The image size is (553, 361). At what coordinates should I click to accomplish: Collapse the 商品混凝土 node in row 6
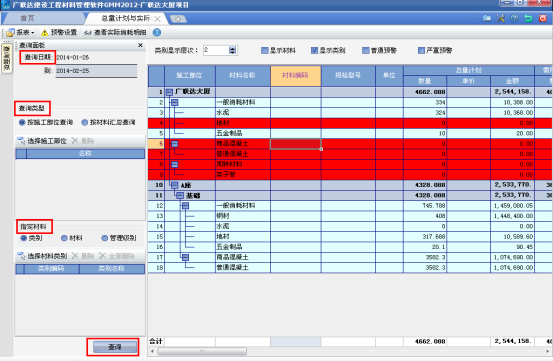[x=175, y=143]
